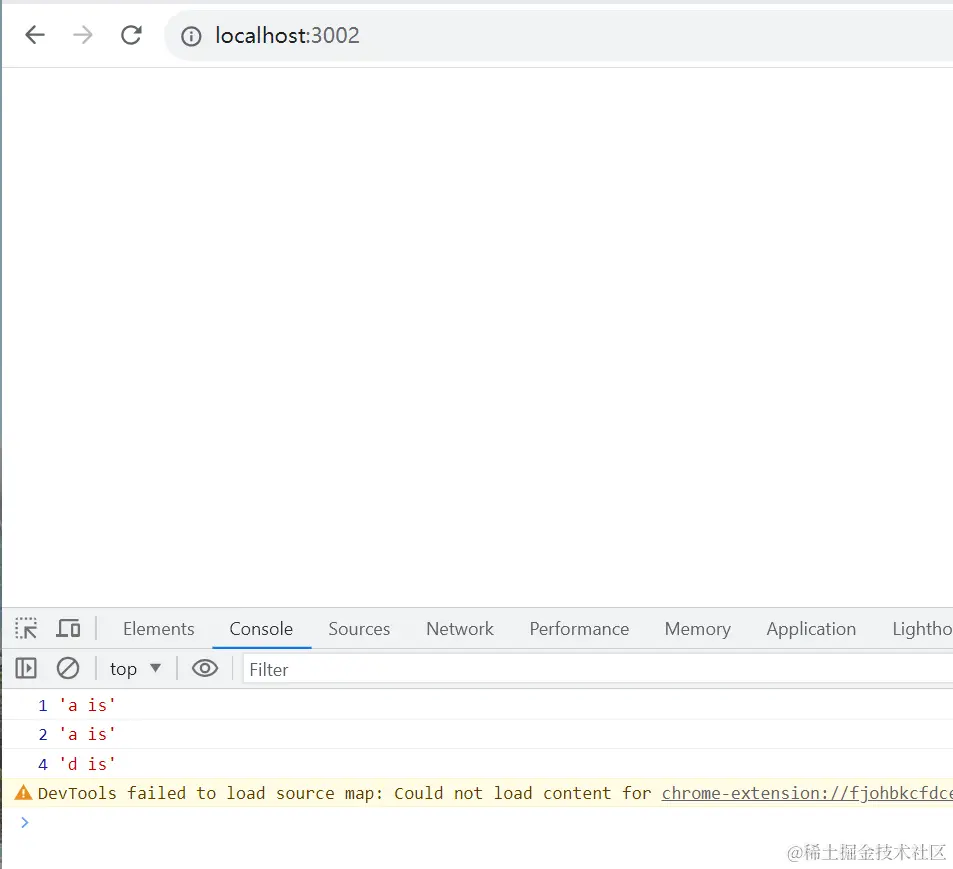Viewport: 953px width, 869px height.
Task: Click the localhost:3002 address bar
Action: (x=559, y=36)
